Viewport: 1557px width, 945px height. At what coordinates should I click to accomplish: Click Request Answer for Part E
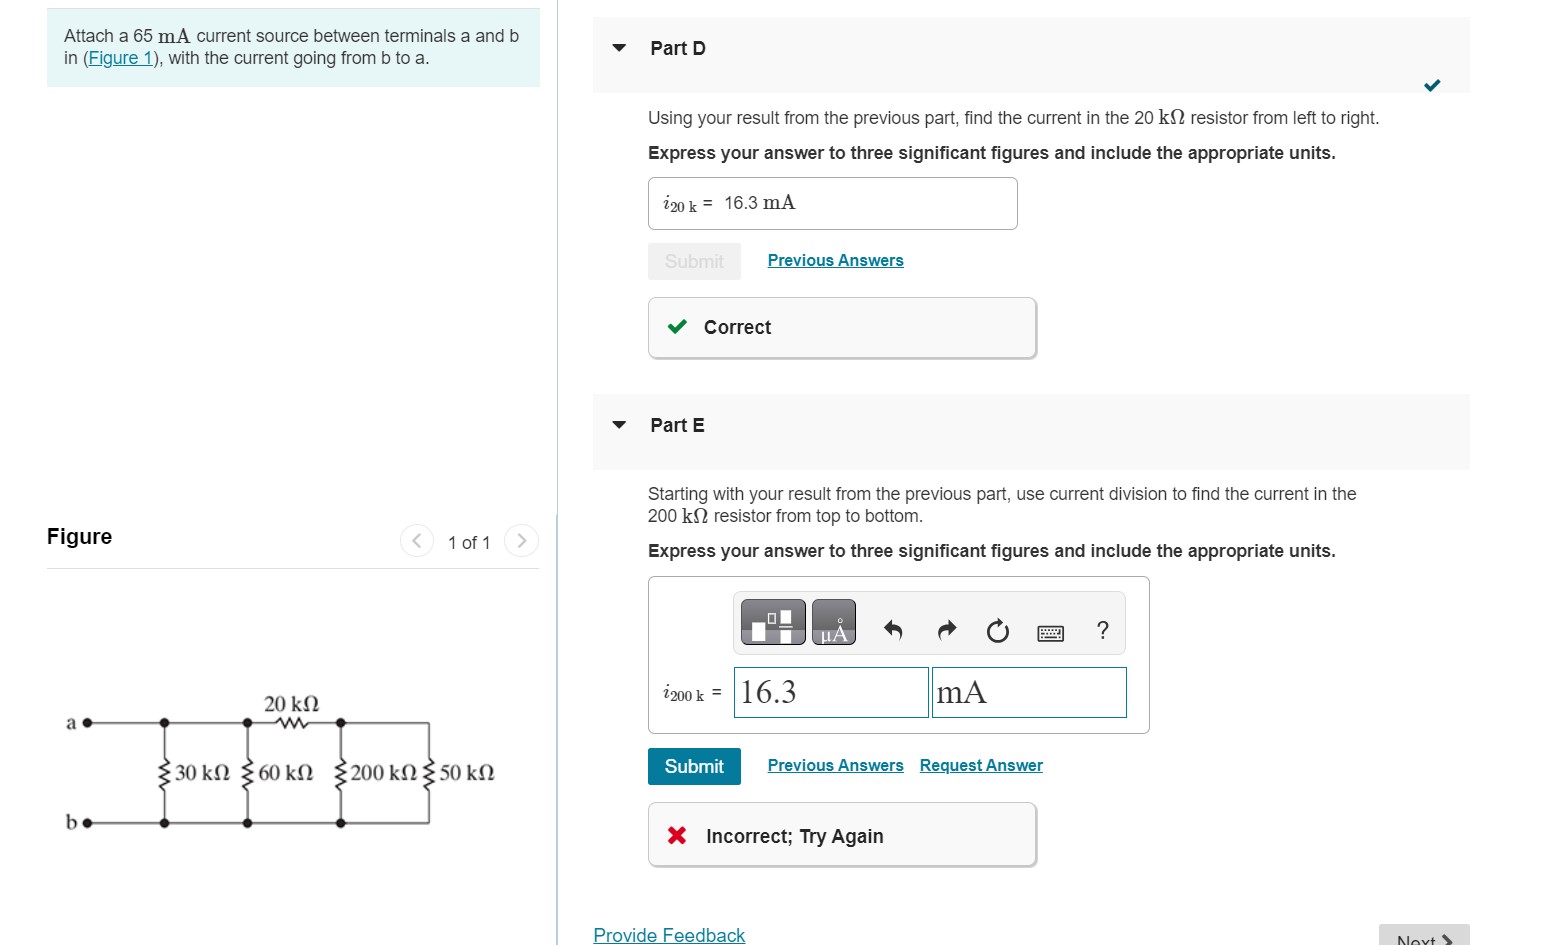(980, 765)
